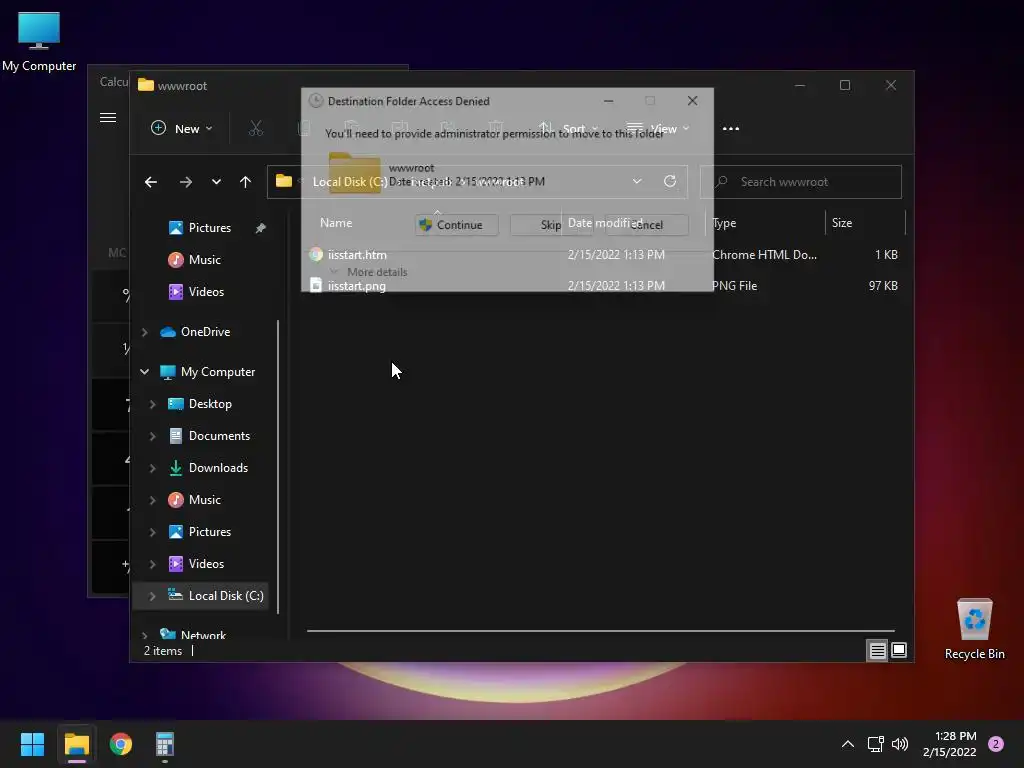Select Downloads under My Computer
Viewport: 1024px width, 768px height.
coord(218,468)
